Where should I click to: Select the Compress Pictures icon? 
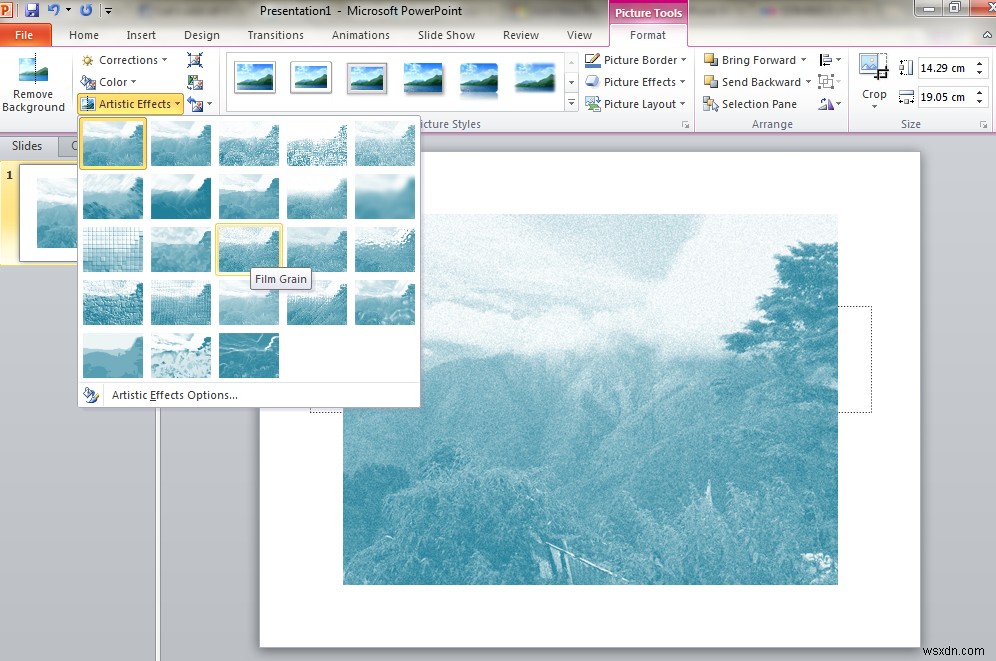(196, 60)
